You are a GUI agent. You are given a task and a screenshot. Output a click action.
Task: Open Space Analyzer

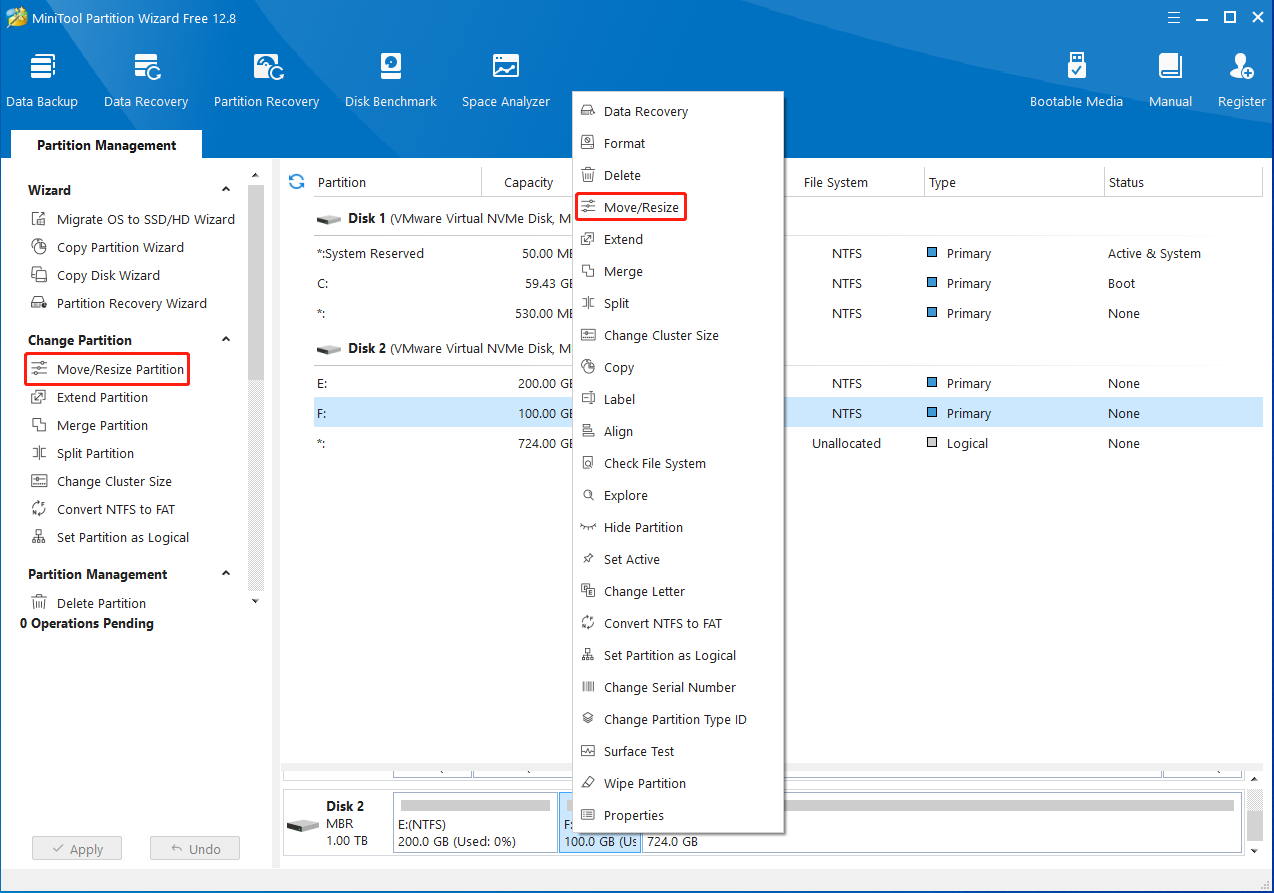[506, 80]
